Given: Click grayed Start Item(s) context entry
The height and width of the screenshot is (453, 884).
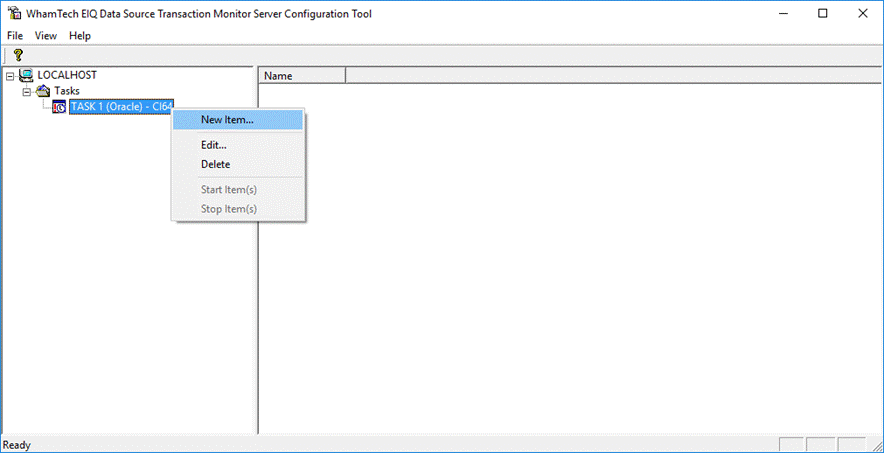Looking at the screenshot, I should (x=238, y=190).
